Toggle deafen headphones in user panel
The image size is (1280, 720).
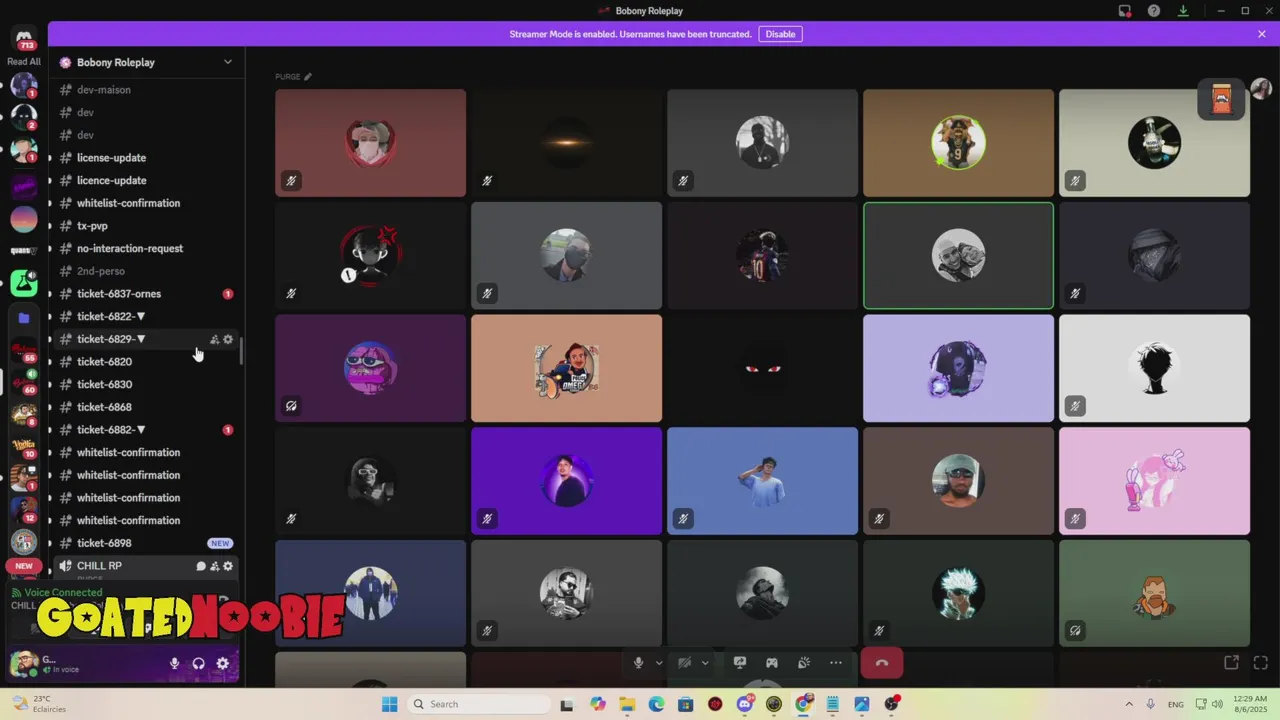198,664
